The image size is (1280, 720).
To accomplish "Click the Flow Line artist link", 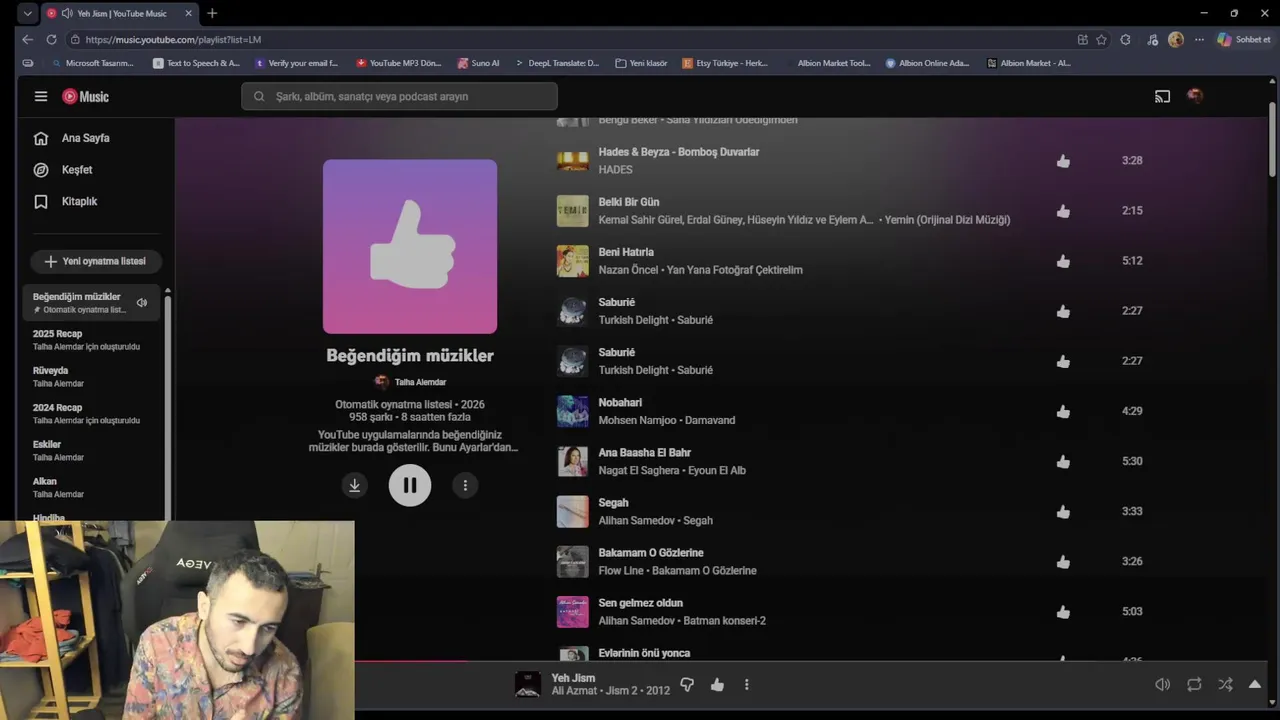I will 621,570.
